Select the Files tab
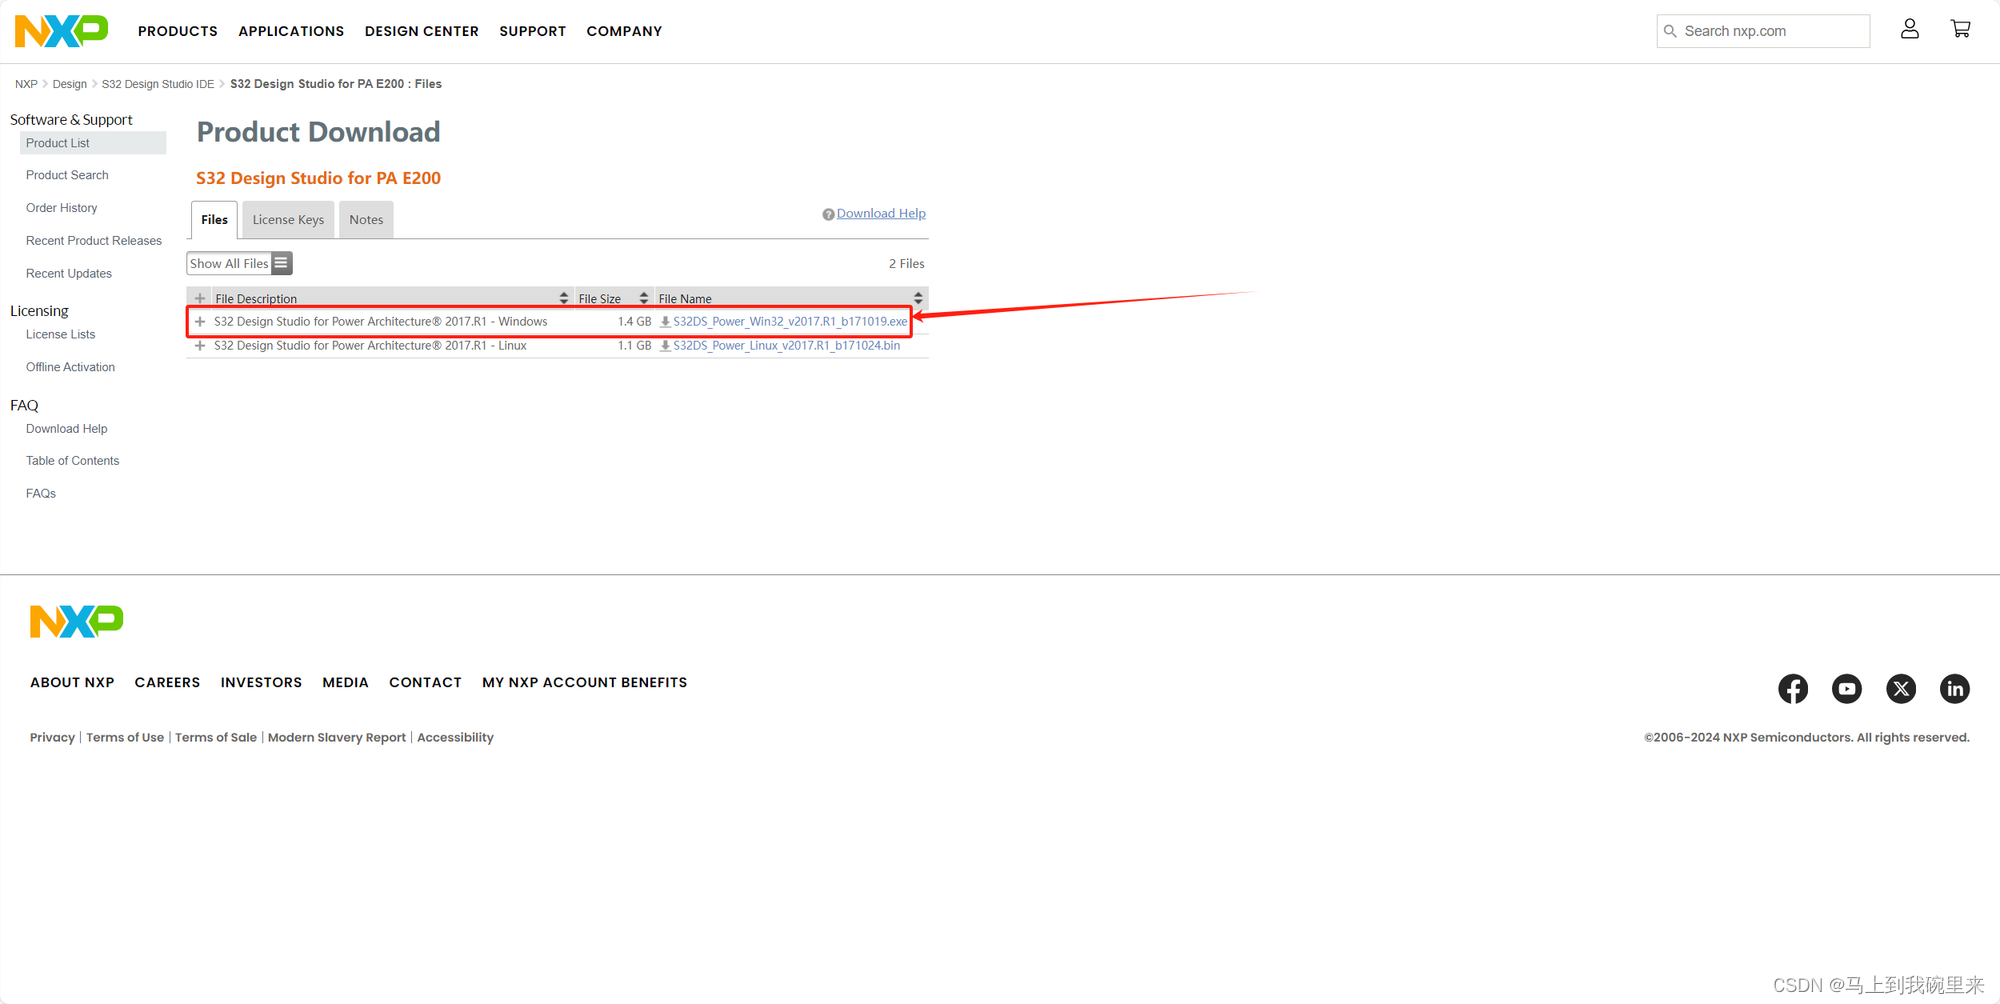The image size is (2000, 1004). click(x=214, y=220)
